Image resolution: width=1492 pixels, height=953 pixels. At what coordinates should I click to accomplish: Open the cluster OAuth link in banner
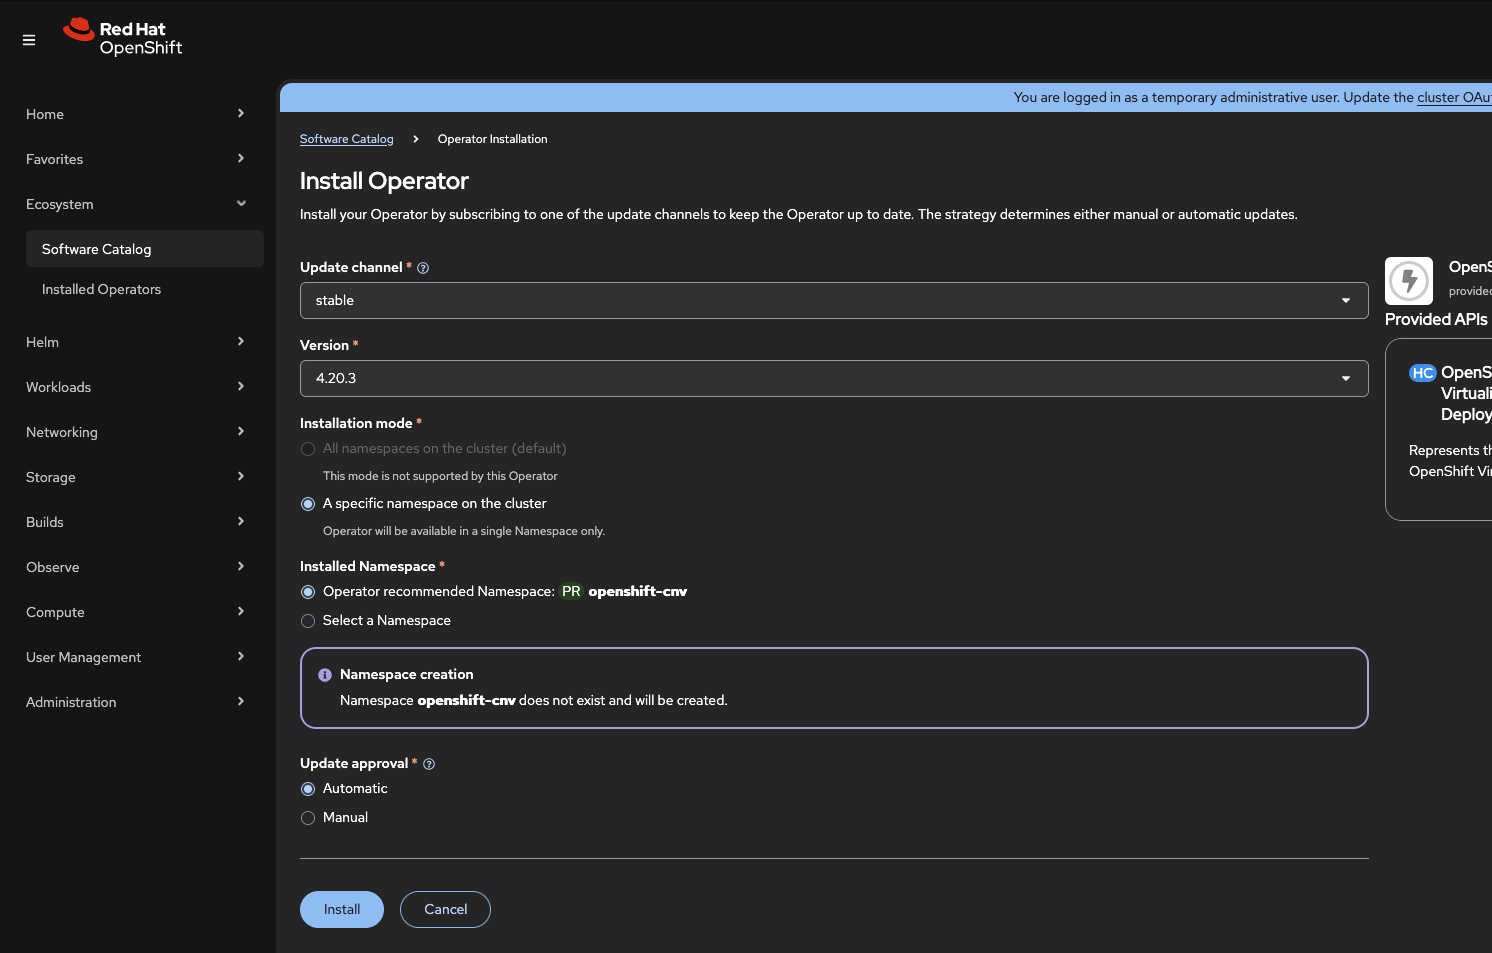1454,97
